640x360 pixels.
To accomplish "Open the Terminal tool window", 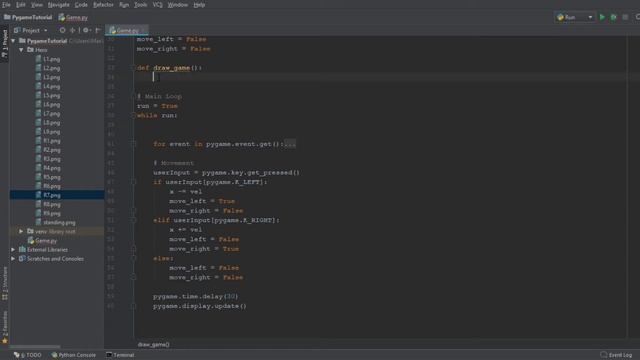I will coord(120,355).
